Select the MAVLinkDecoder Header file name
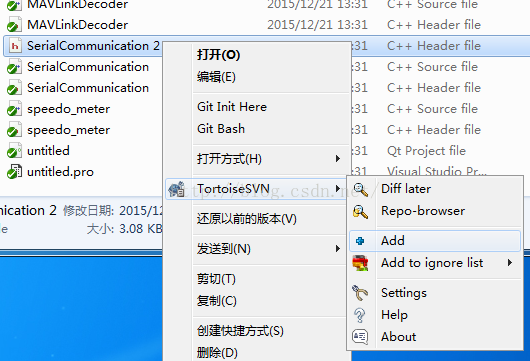 pos(78,25)
